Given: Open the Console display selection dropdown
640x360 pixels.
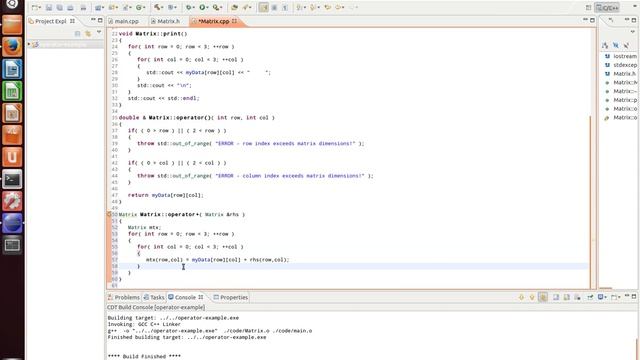Looking at the screenshot, I should click(x=606, y=297).
